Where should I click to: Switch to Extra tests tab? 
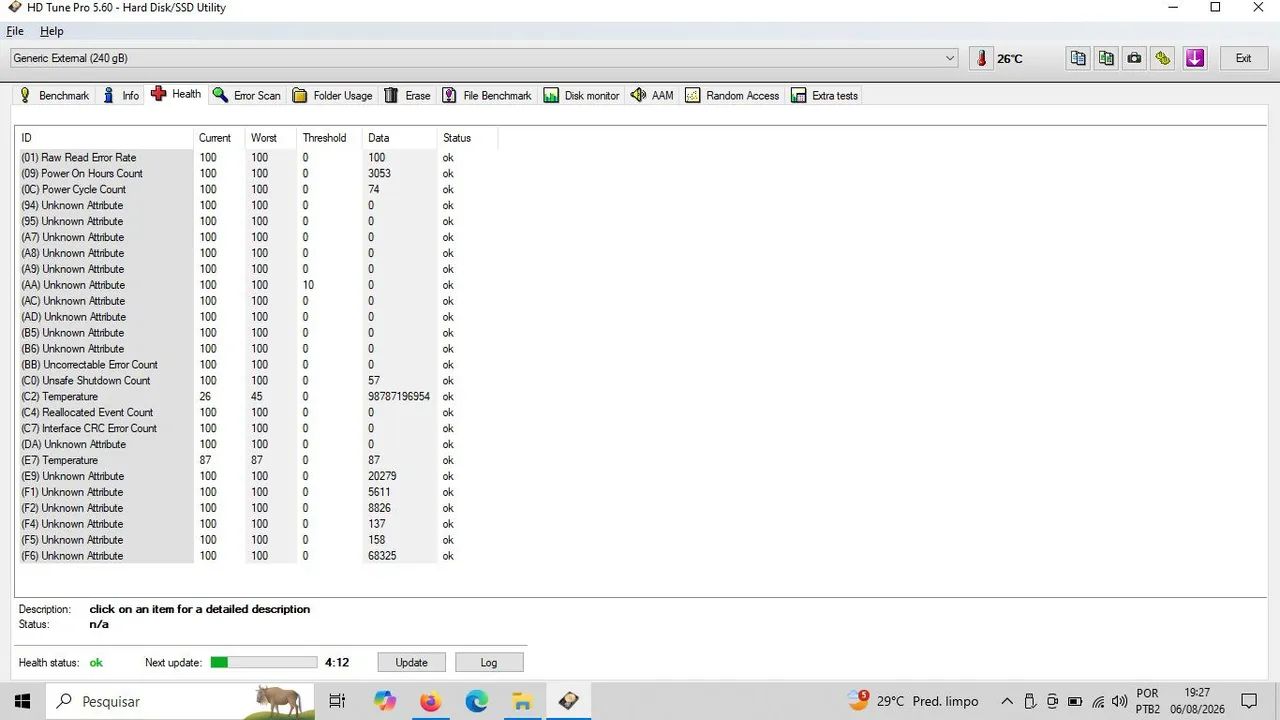coord(824,95)
